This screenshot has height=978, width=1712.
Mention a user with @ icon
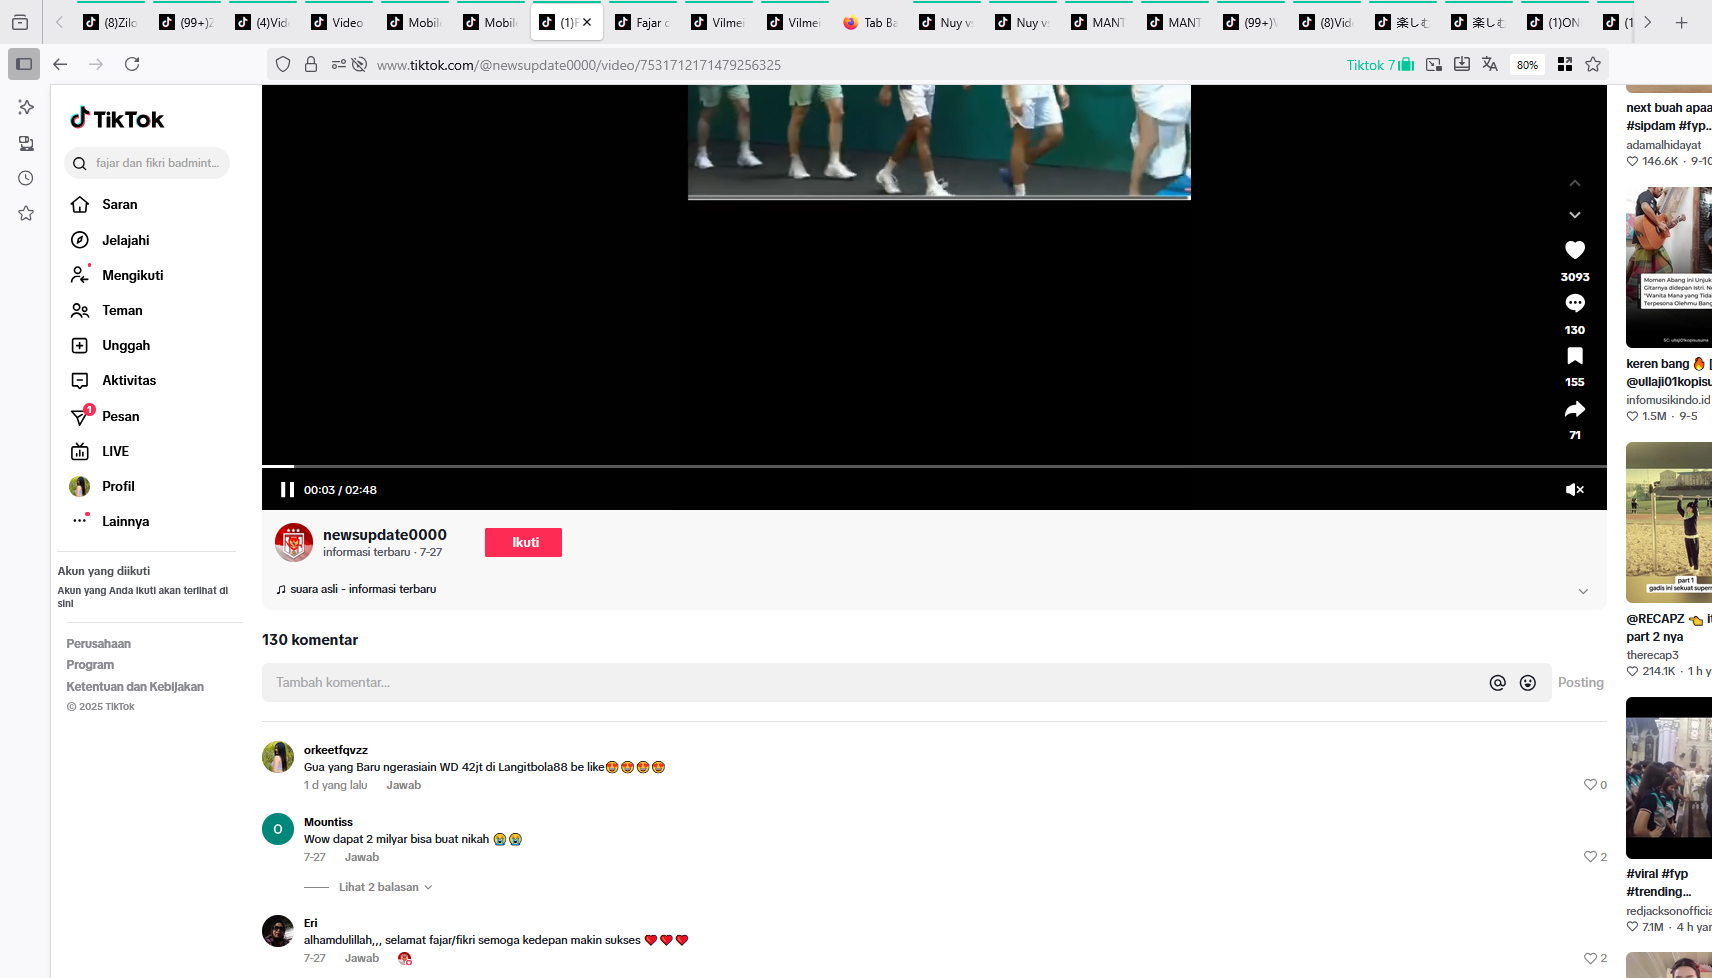click(x=1497, y=683)
